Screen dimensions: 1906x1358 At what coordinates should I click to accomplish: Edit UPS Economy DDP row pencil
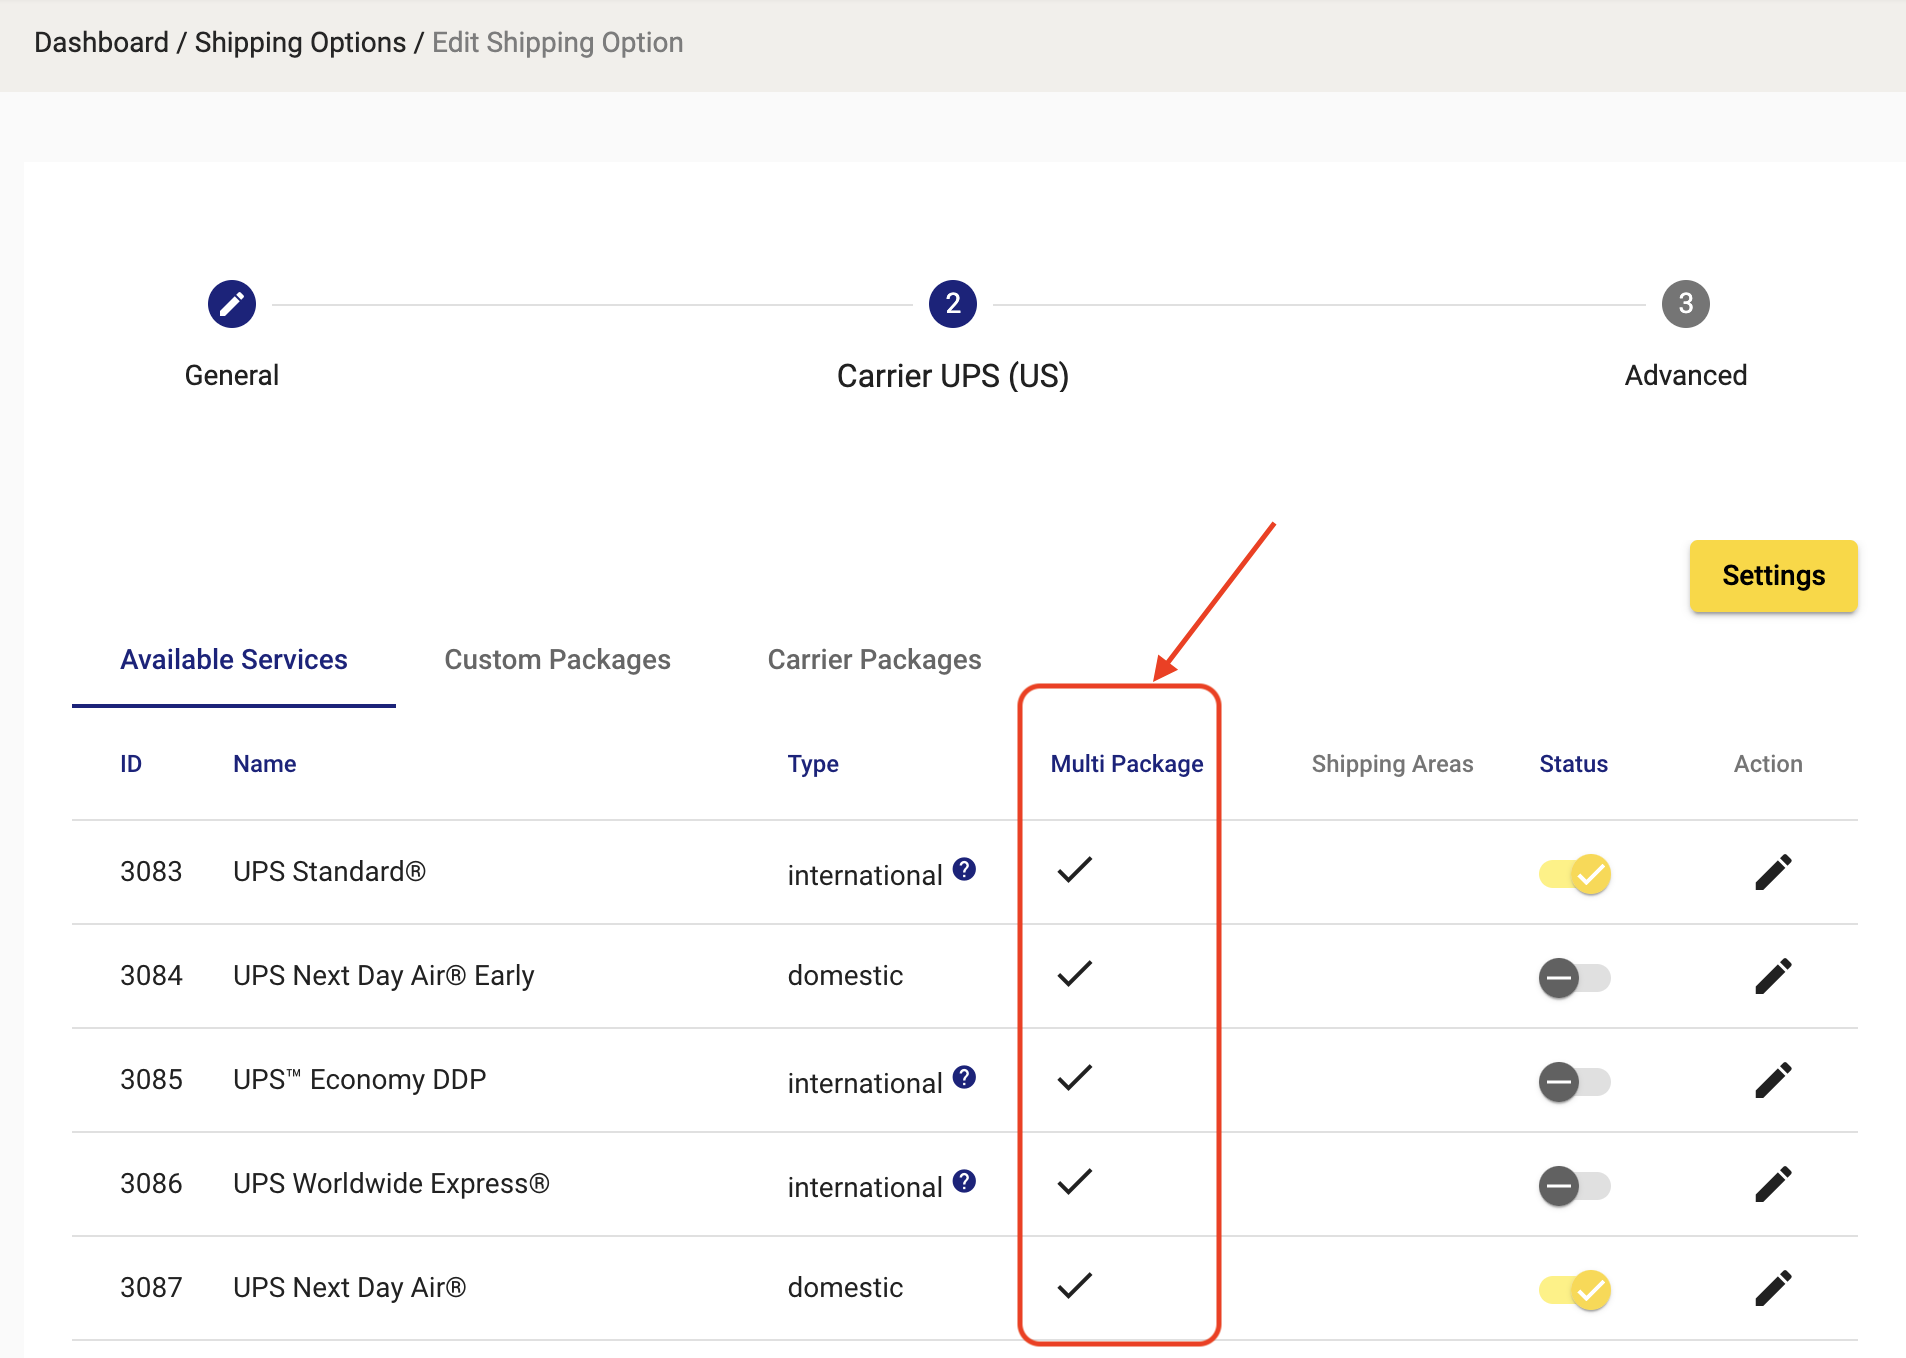(1773, 1080)
